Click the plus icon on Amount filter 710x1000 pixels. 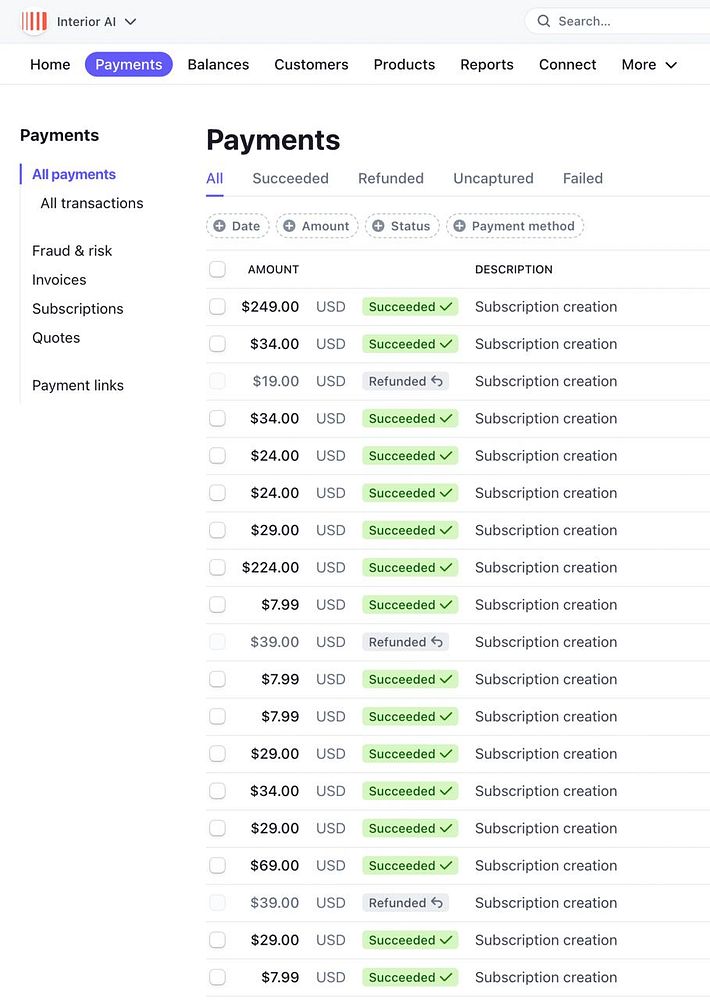[x=289, y=226]
